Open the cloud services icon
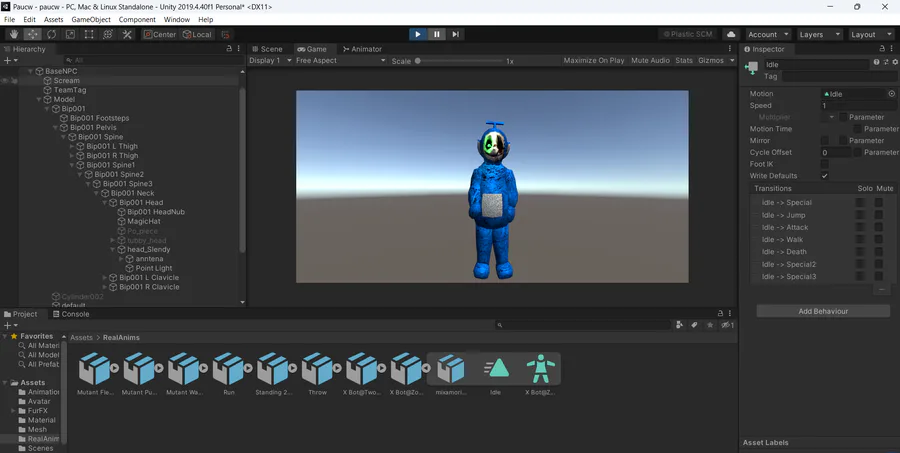The width and height of the screenshot is (900, 453). pyautogui.click(x=731, y=34)
